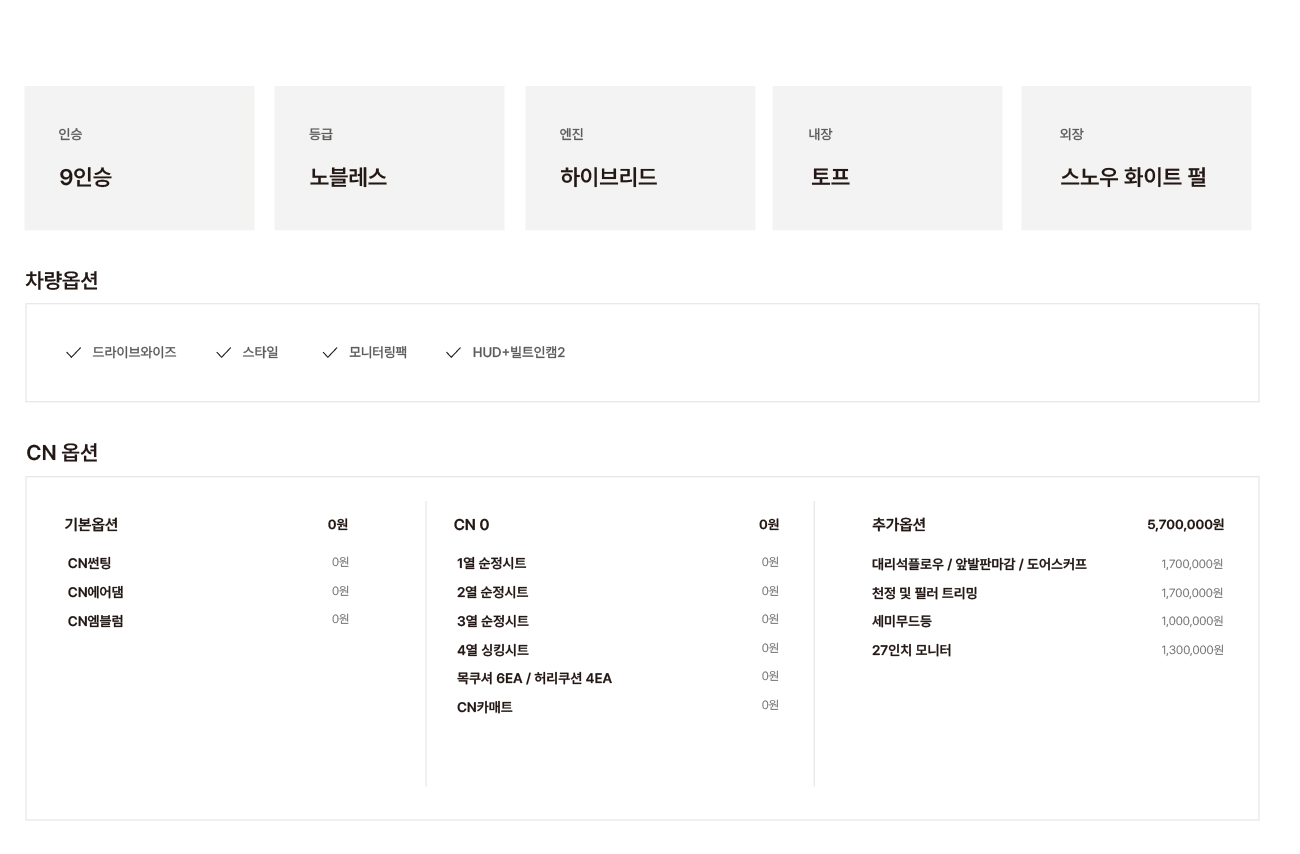Click the 인승 label

tap(70, 134)
